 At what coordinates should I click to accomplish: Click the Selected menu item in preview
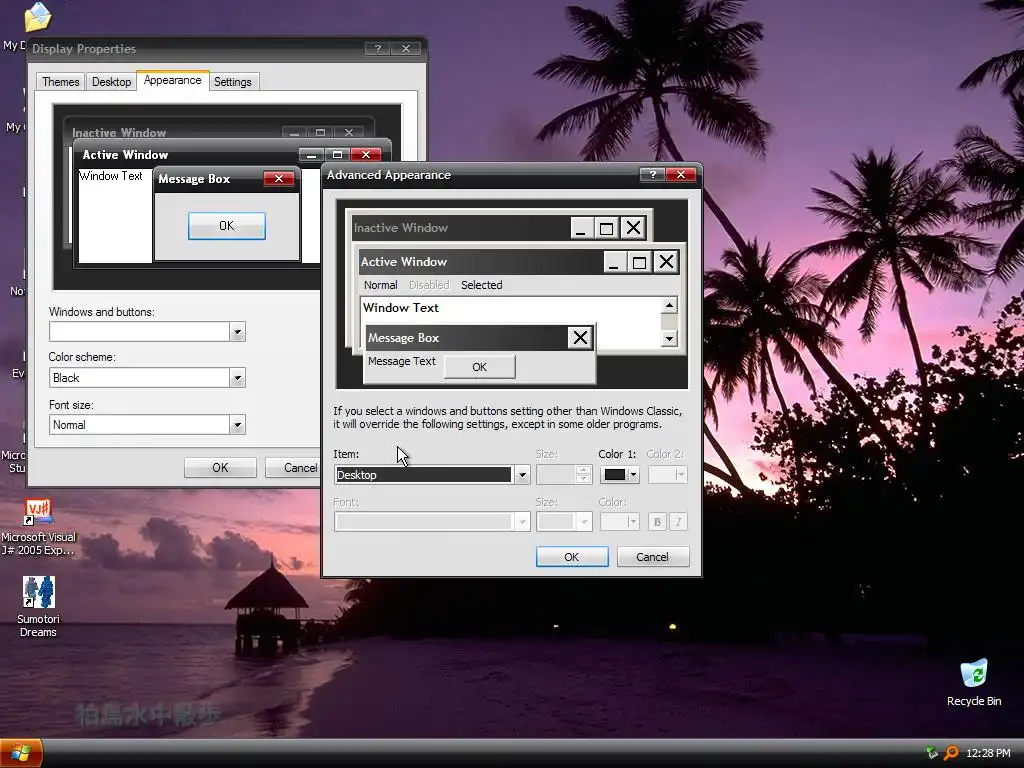pos(481,285)
